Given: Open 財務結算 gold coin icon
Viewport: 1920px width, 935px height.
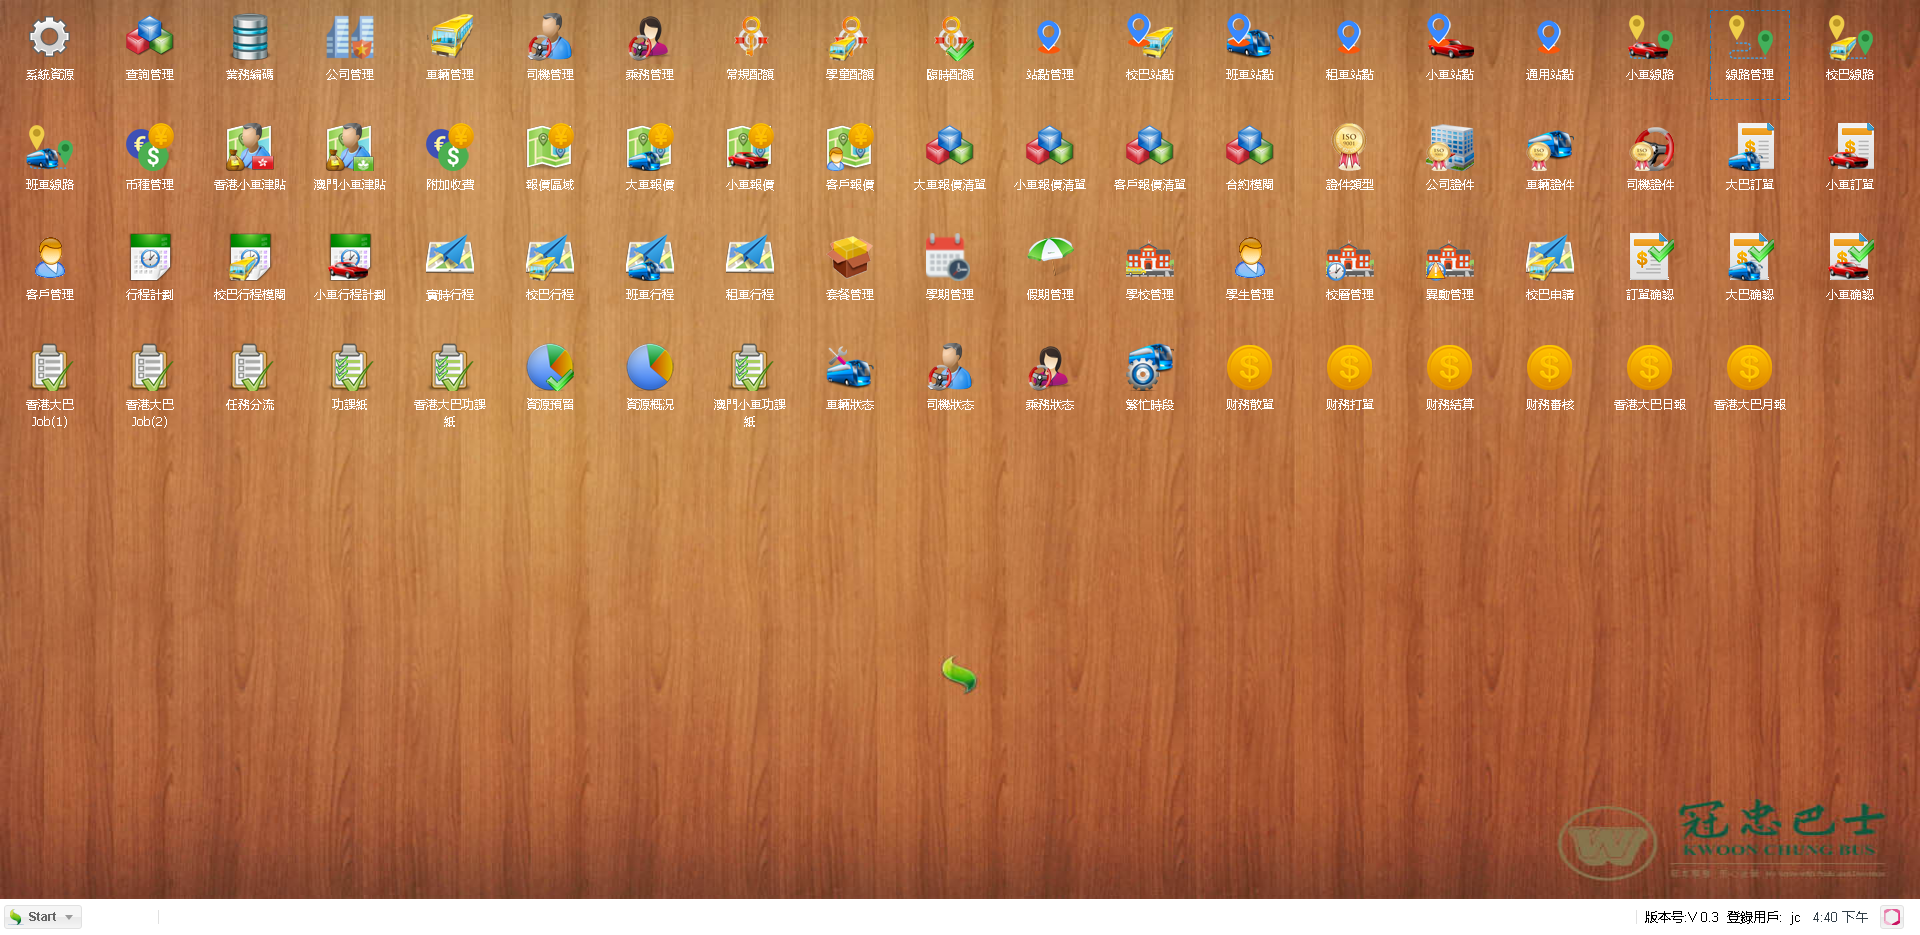Looking at the screenshot, I should [x=1449, y=368].
